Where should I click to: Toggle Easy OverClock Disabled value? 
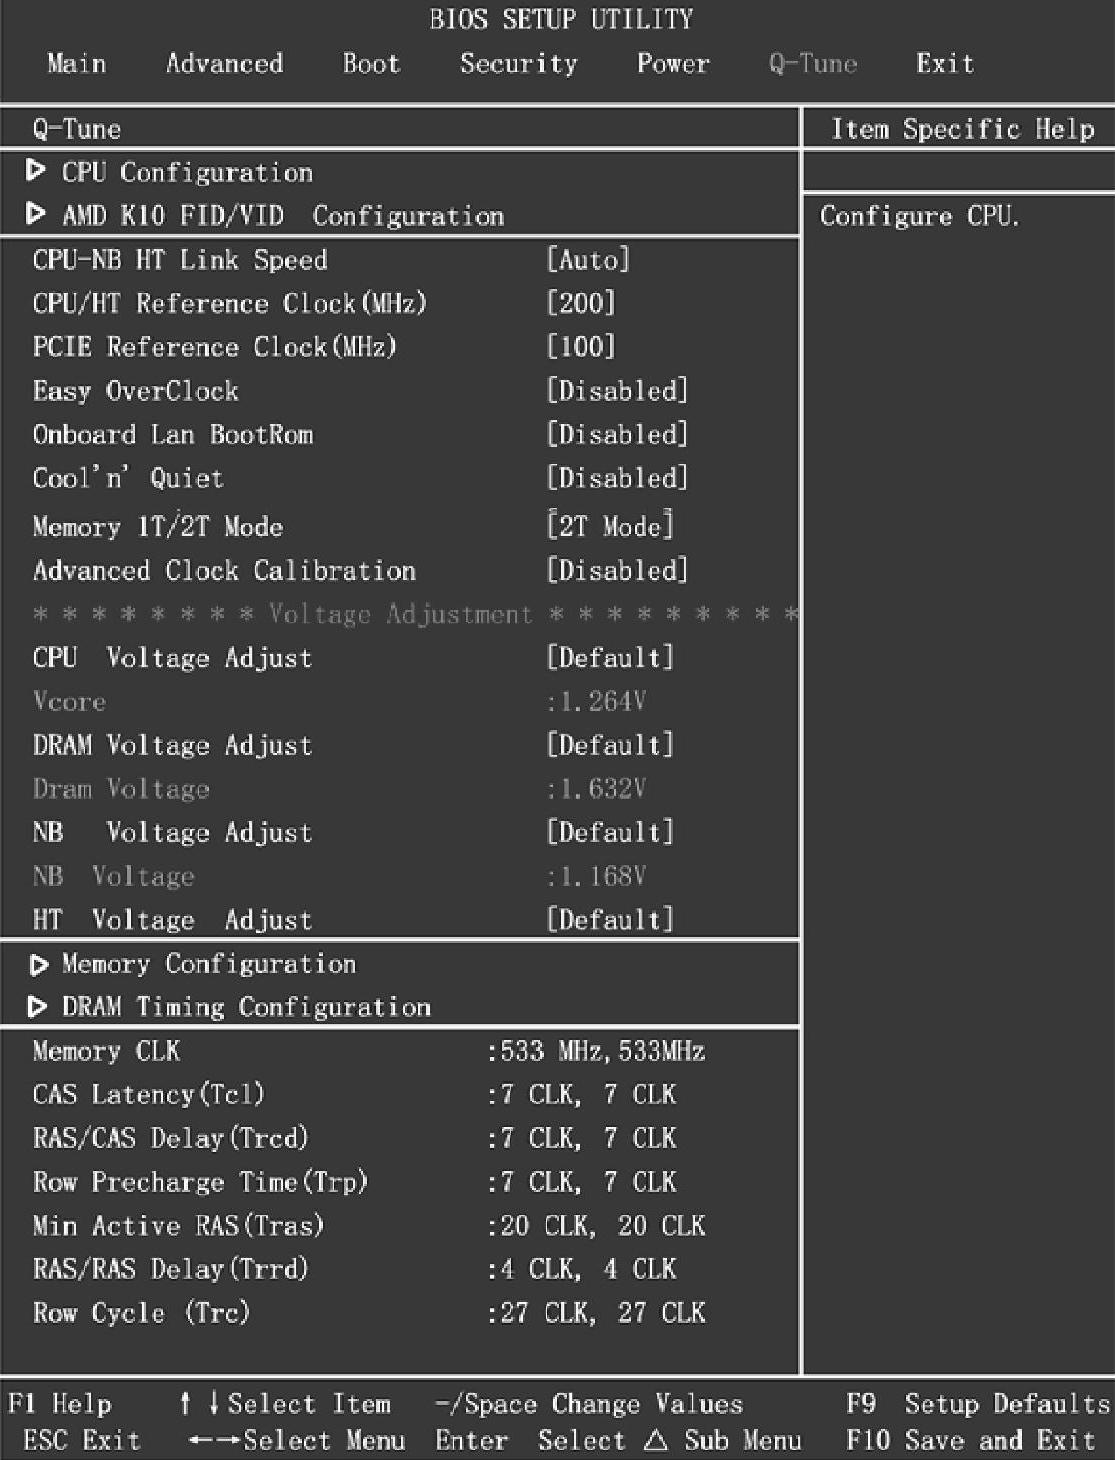tap(617, 391)
